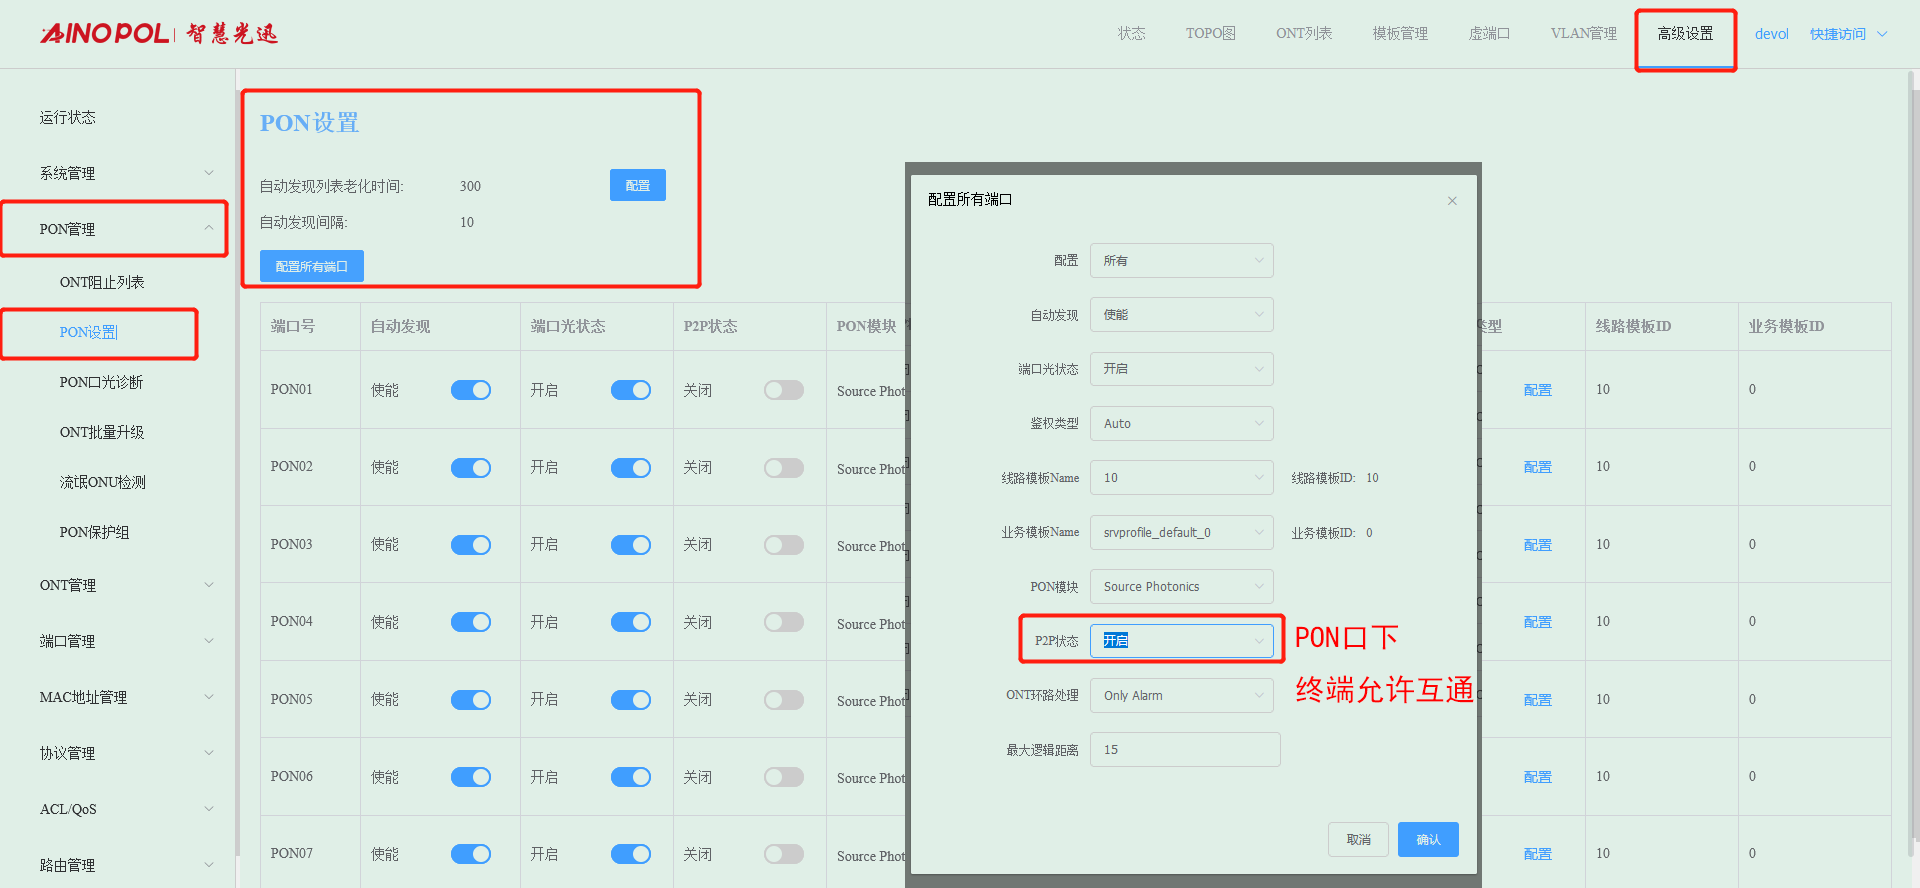Switch to the ONT列表 tab
The height and width of the screenshot is (888, 1920).
1303,34
